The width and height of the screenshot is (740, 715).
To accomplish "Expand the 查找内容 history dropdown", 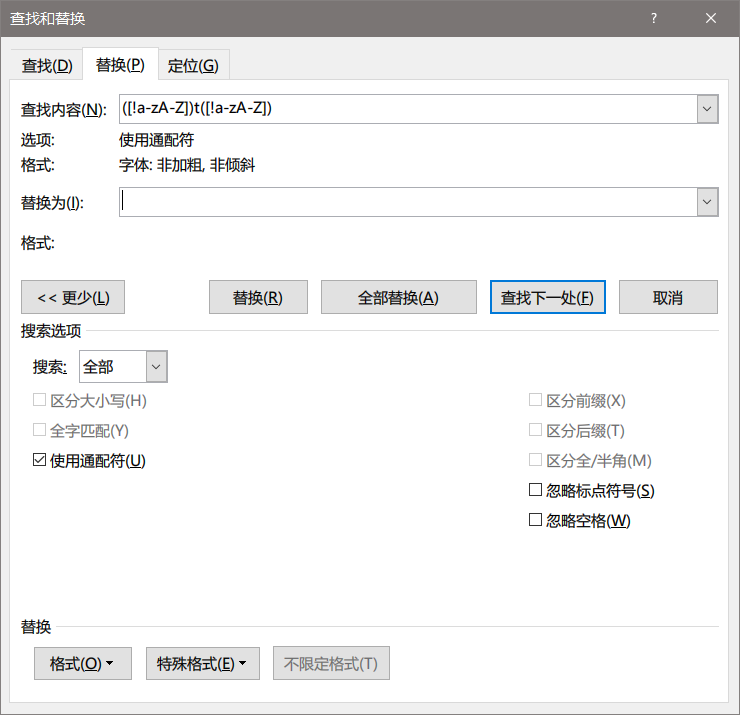I will pos(707,109).
